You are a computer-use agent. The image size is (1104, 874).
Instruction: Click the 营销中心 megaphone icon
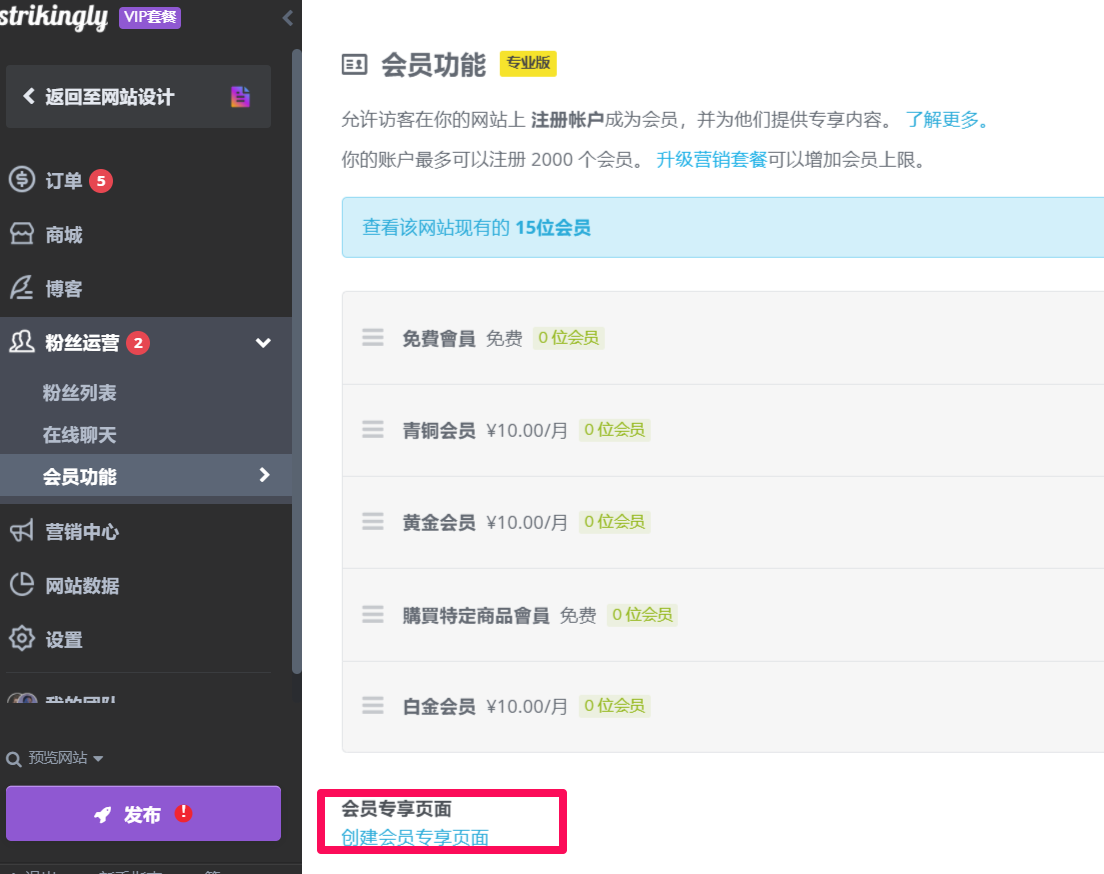click(22, 530)
